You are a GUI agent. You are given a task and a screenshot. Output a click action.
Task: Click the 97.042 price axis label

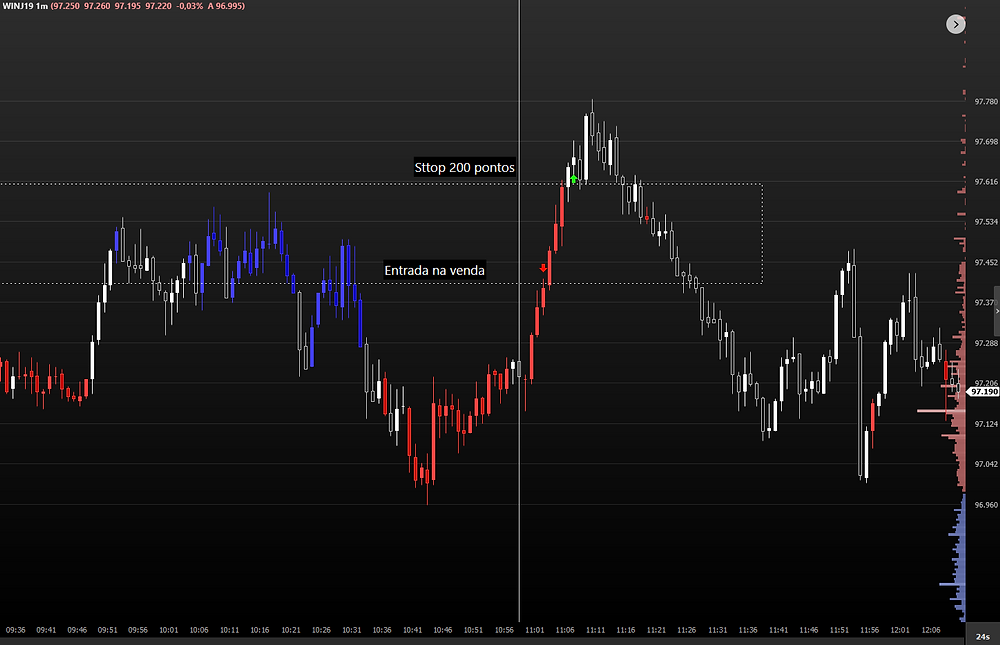[986, 464]
